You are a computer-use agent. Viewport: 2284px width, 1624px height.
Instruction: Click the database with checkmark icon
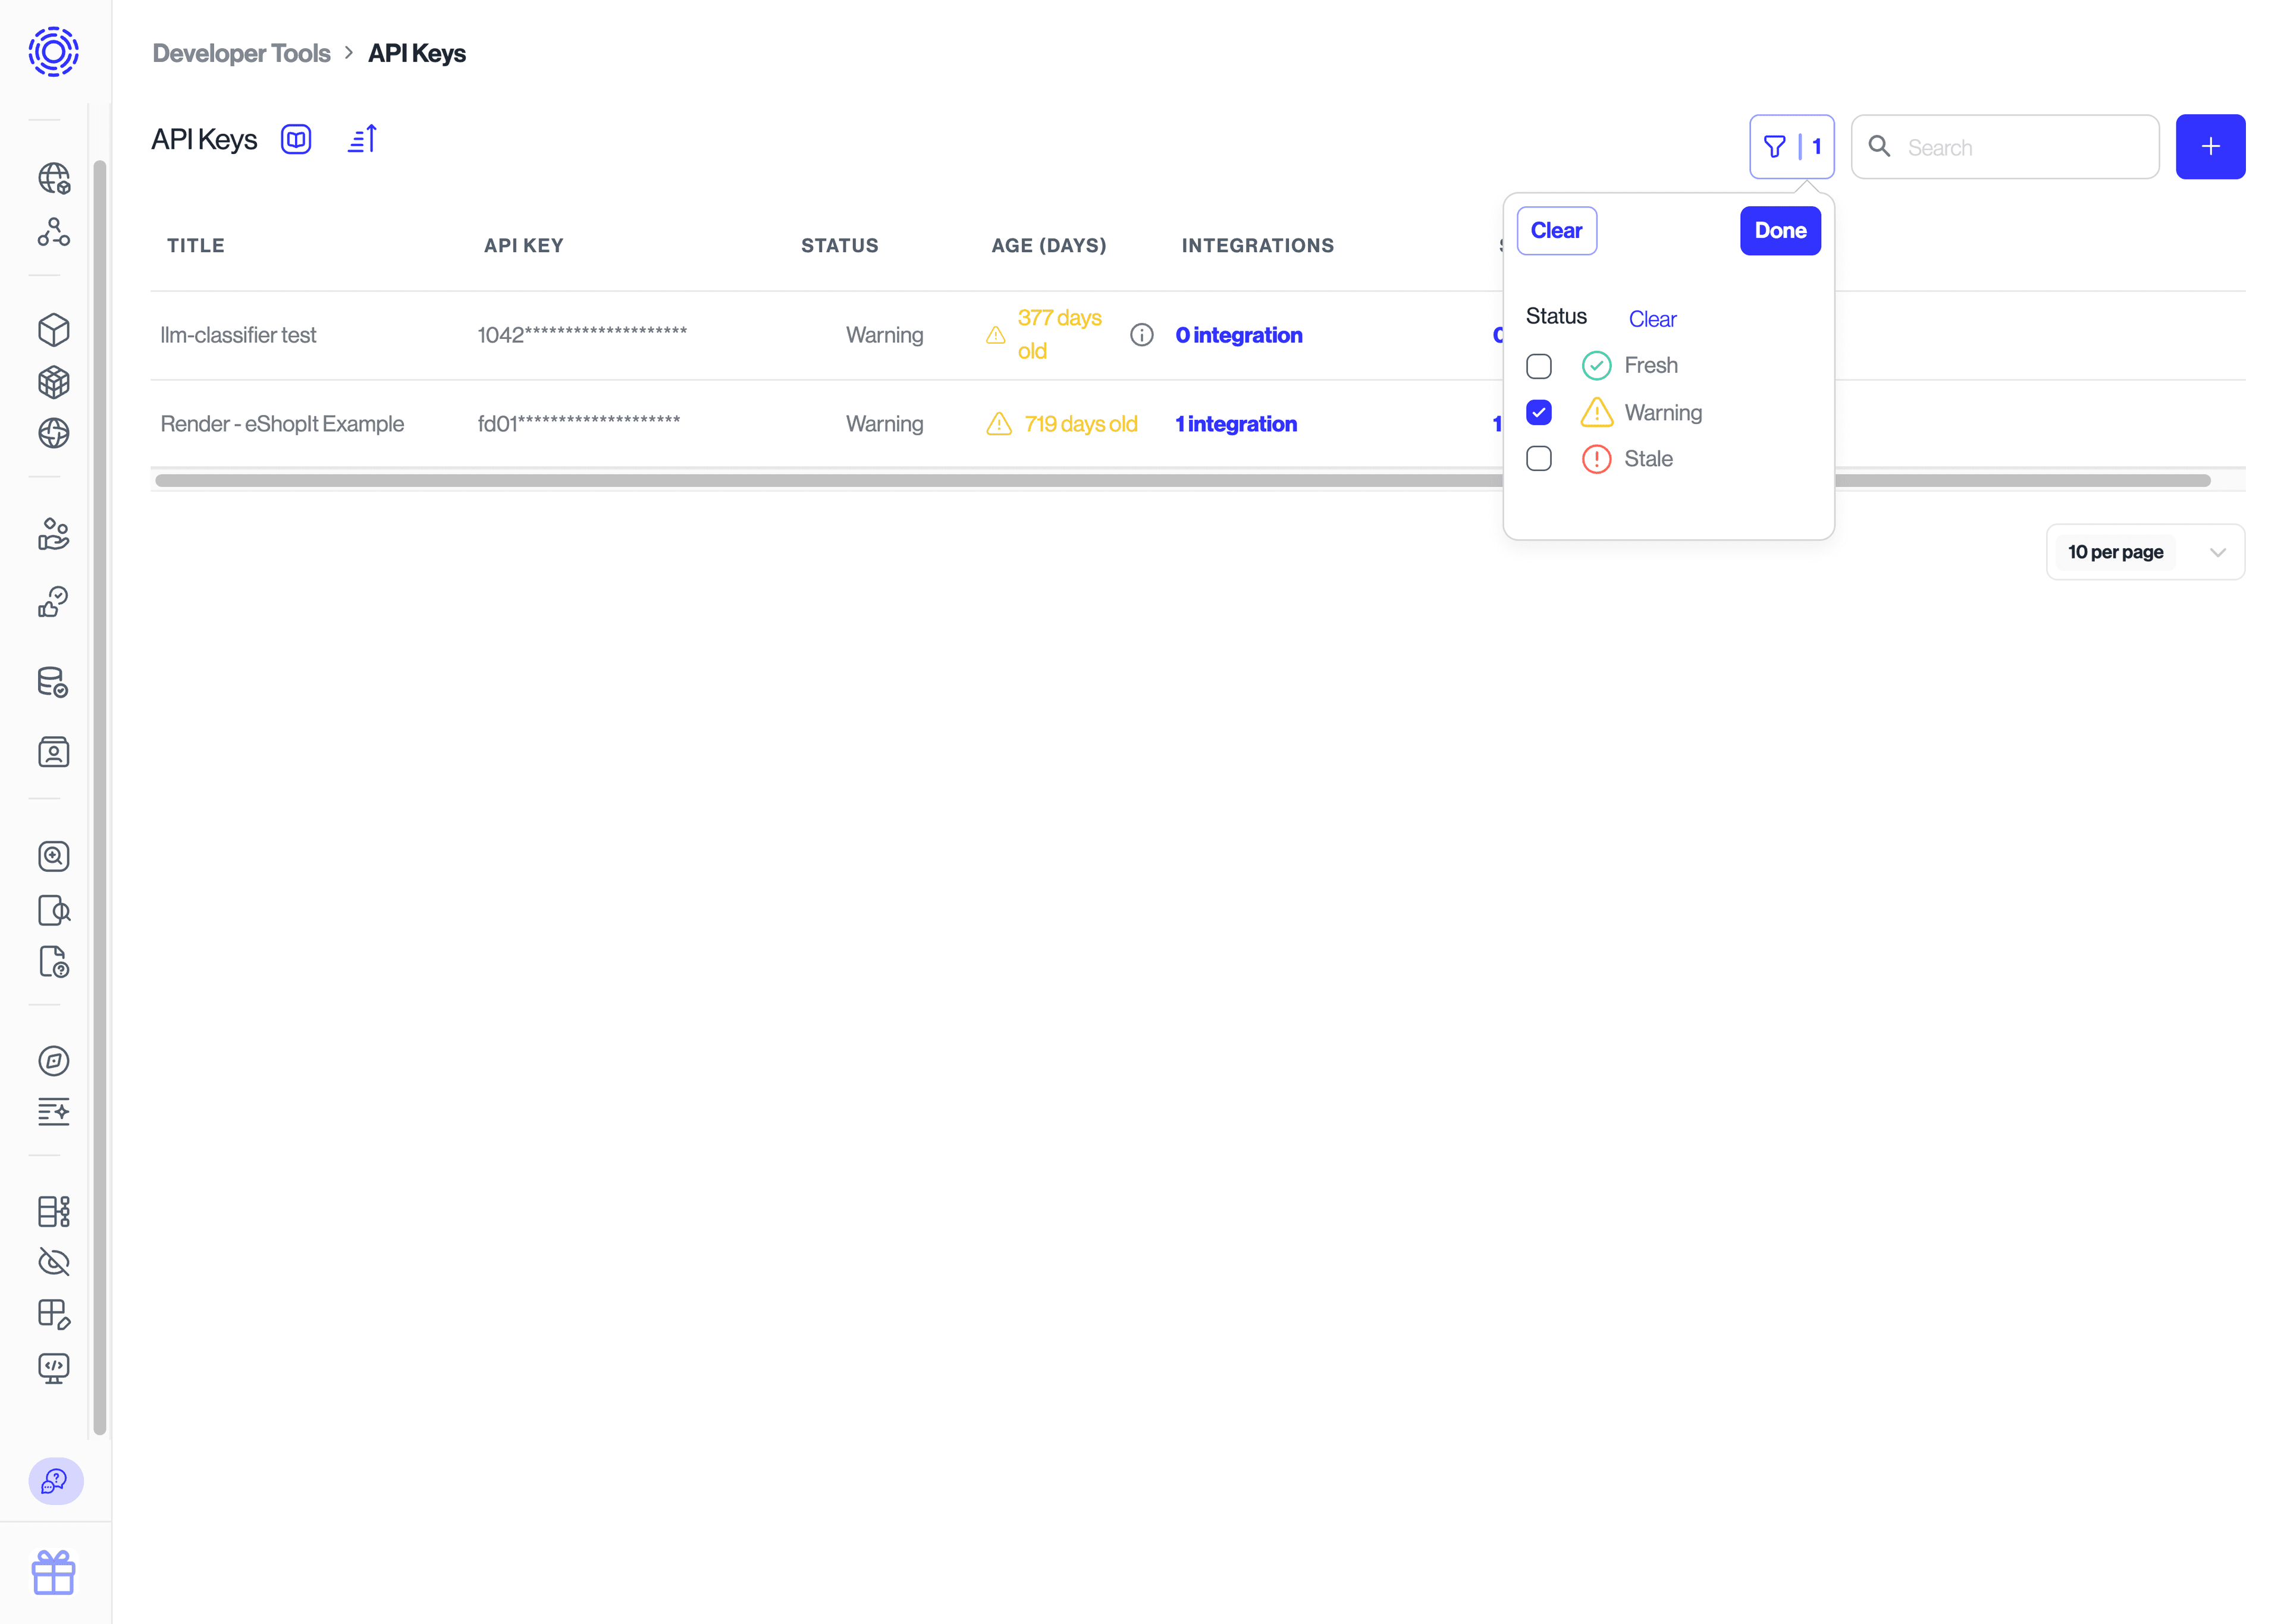pos(53,682)
